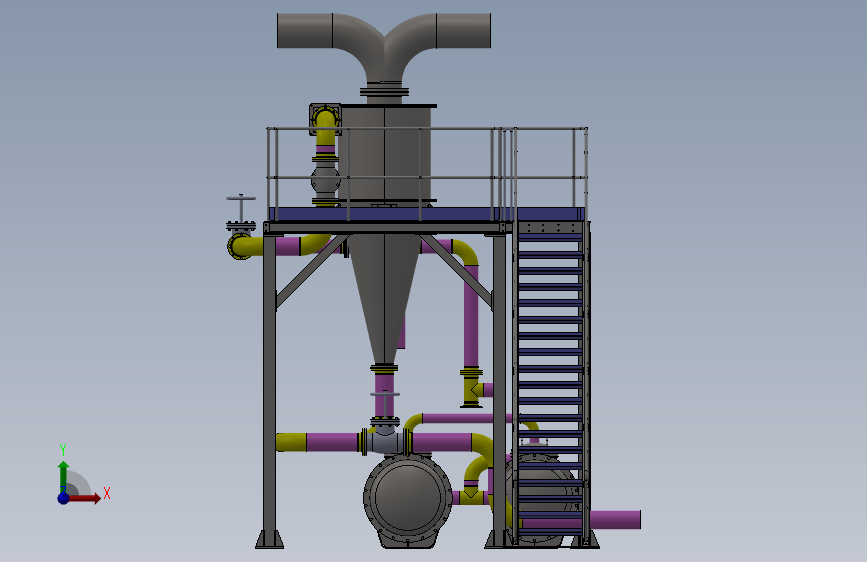
Task: Select the left diagonal brace under the platform
Action: pyautogui.click(x=311, y=271)
